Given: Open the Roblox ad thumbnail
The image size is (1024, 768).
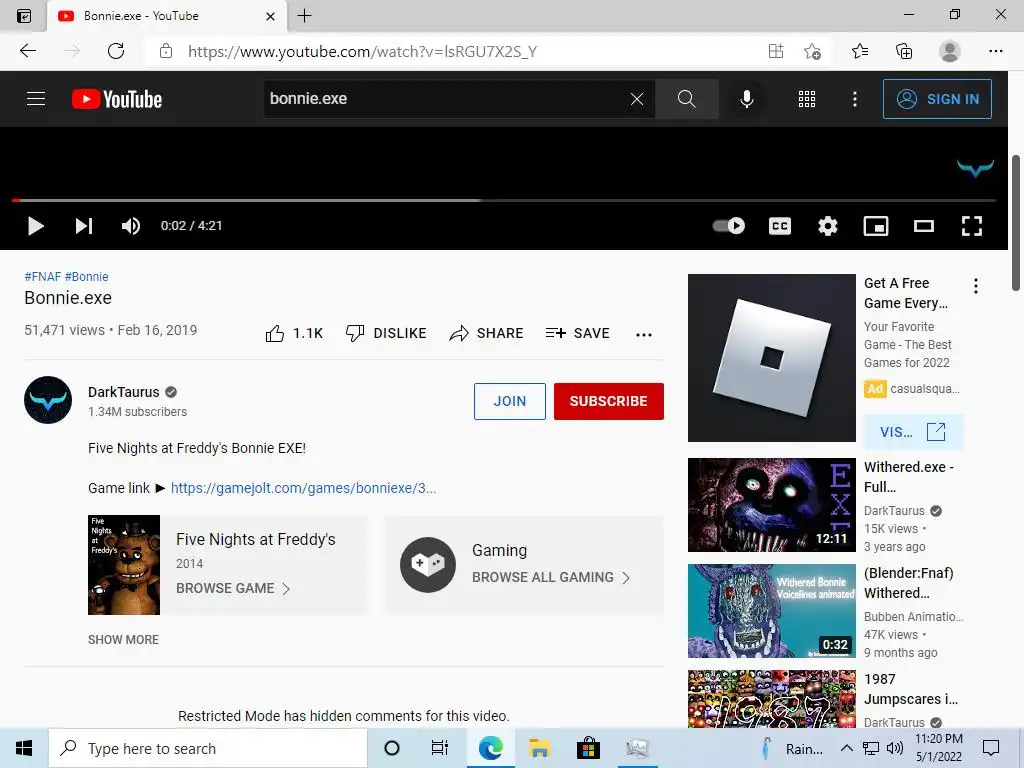Looking at the screenshot, I should [x=772, y=358].
